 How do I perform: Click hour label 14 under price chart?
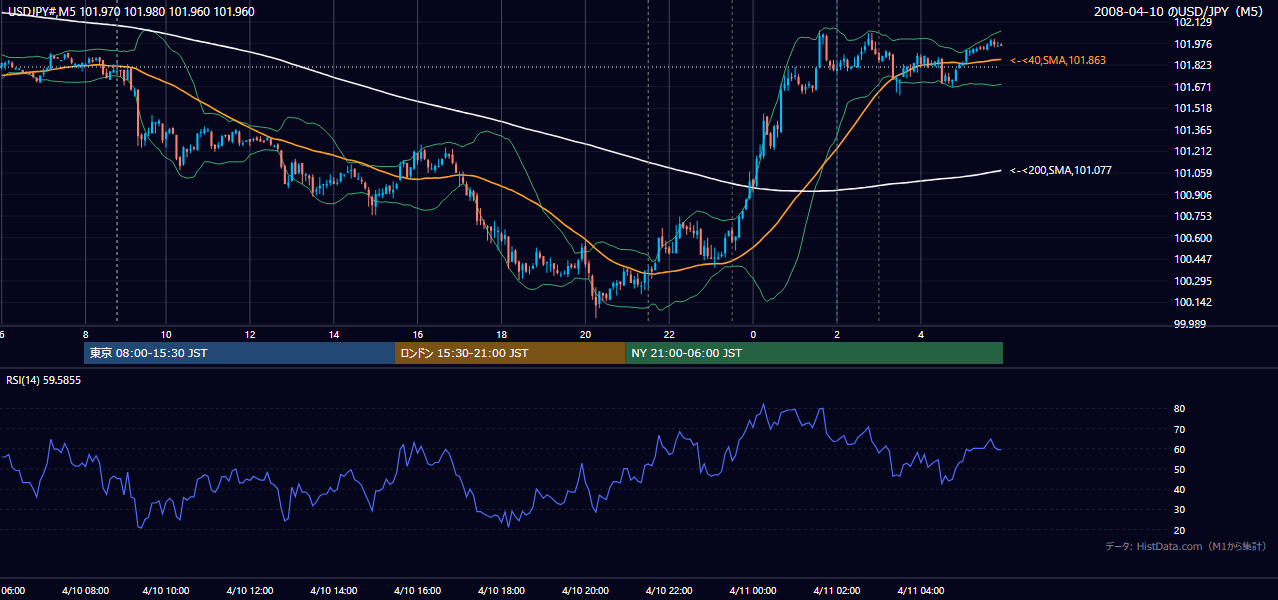[335, 335]
